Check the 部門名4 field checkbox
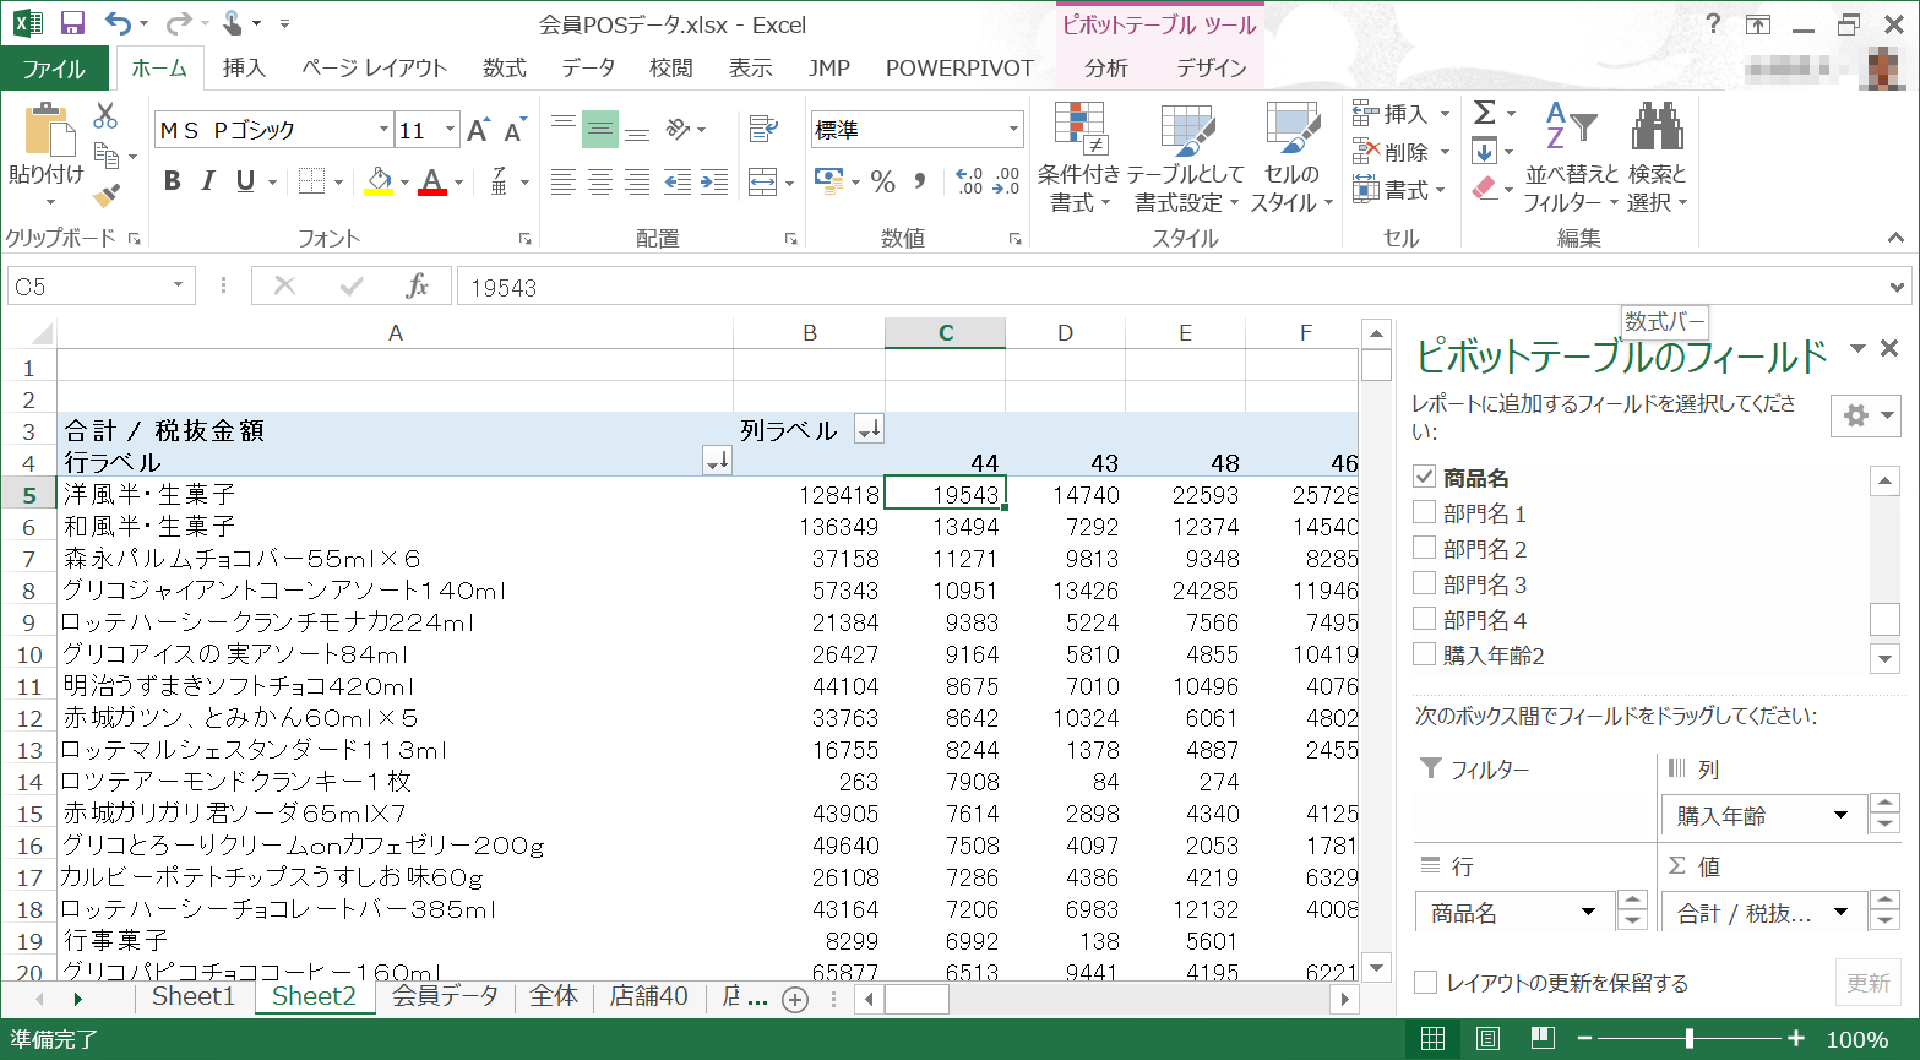The height and width of the screenshot is (1060, 1920). [1425, 618]
